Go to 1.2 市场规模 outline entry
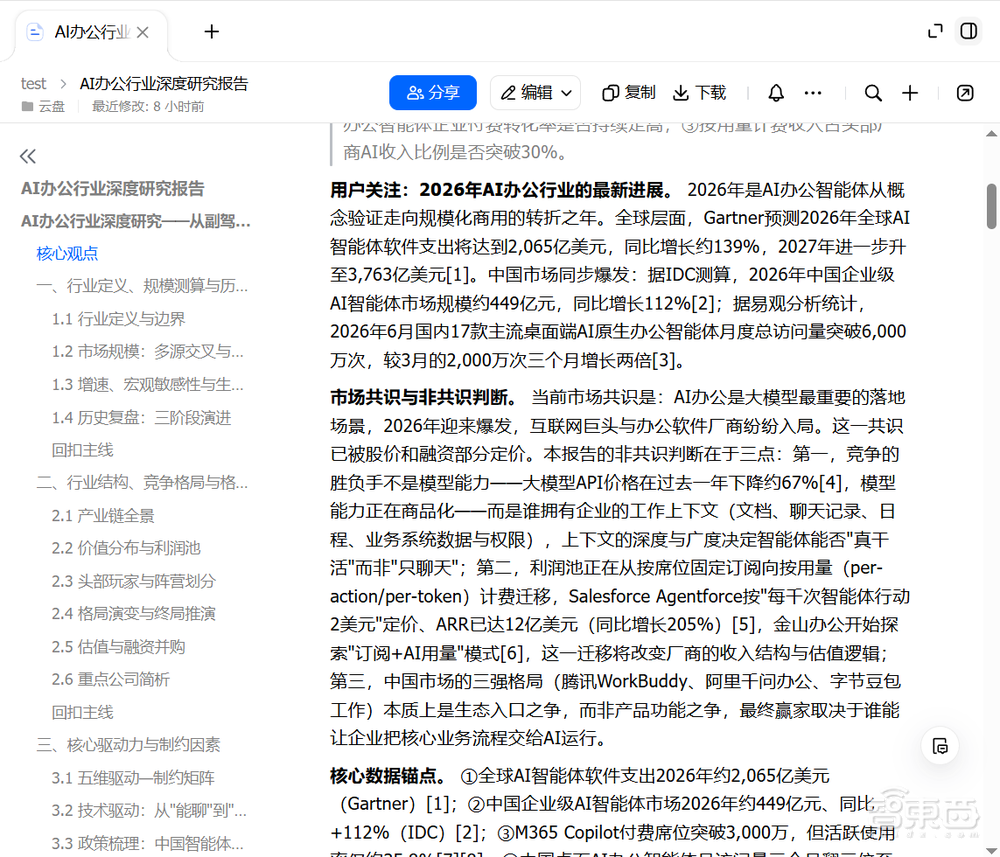Image resolution: width=1000 pixels, height=857 pixels. coord(147,351)
